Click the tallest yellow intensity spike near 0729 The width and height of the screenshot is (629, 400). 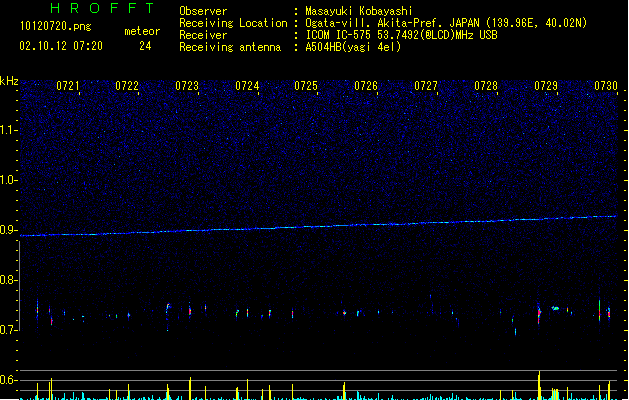(539, 386)
